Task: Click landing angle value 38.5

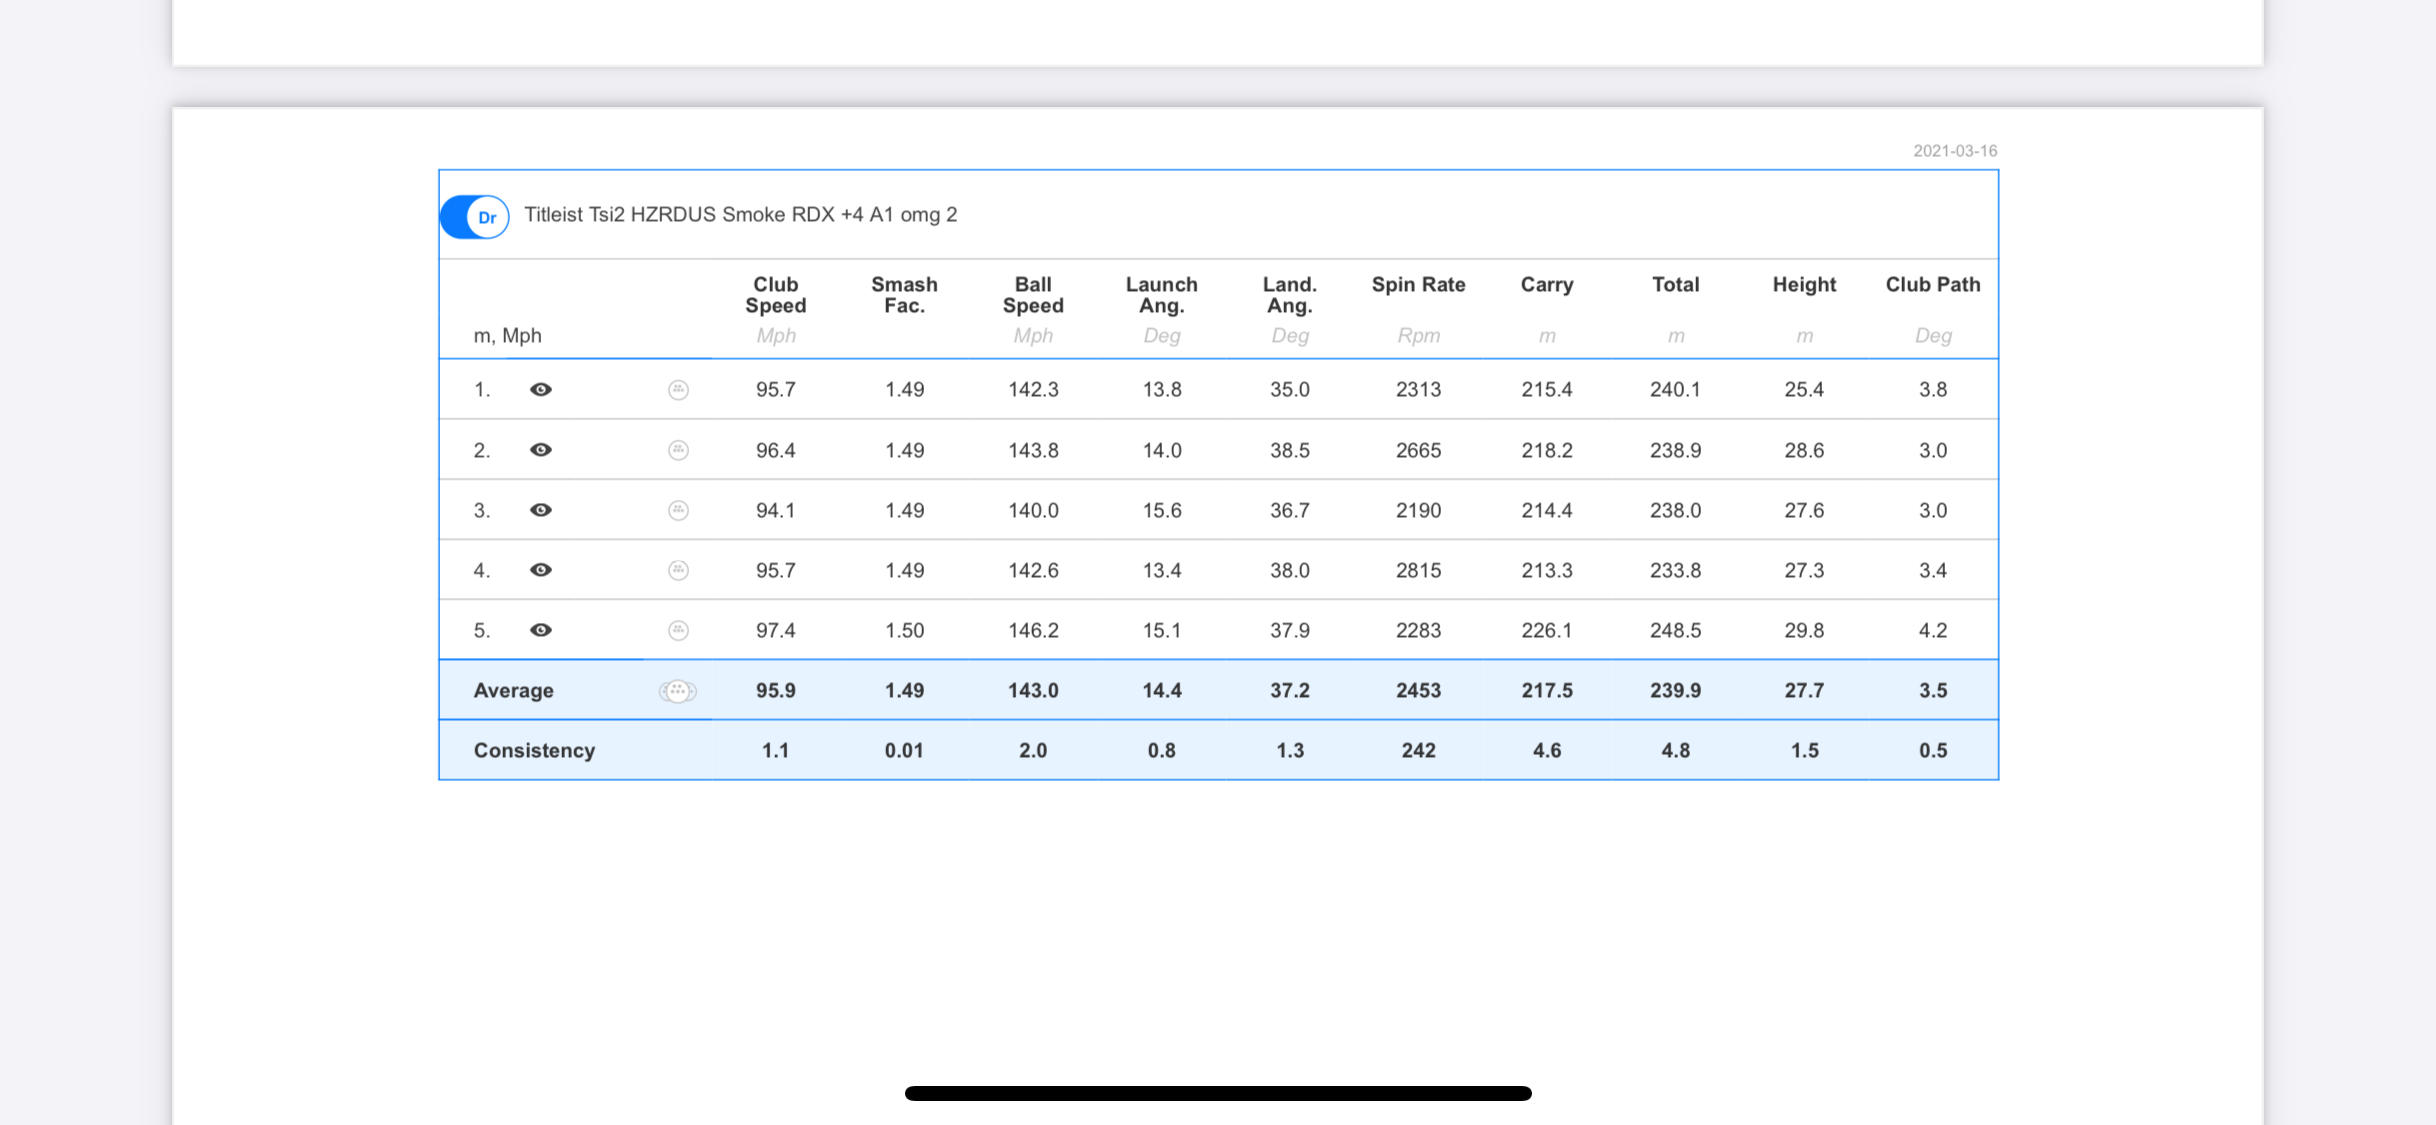Action: 1289,449
